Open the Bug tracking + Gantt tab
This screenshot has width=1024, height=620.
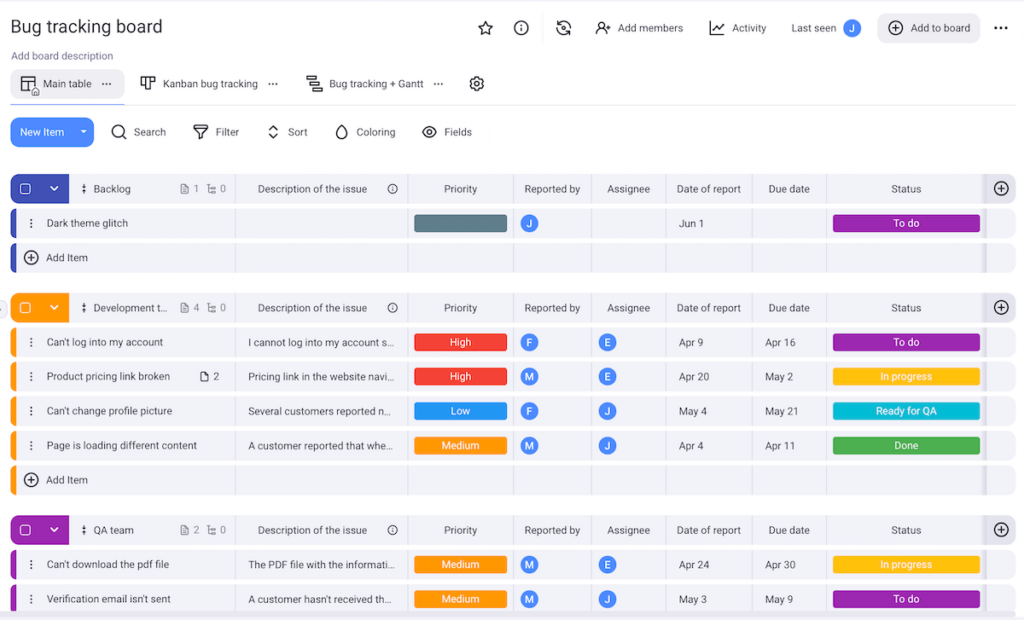click(369, 83)
